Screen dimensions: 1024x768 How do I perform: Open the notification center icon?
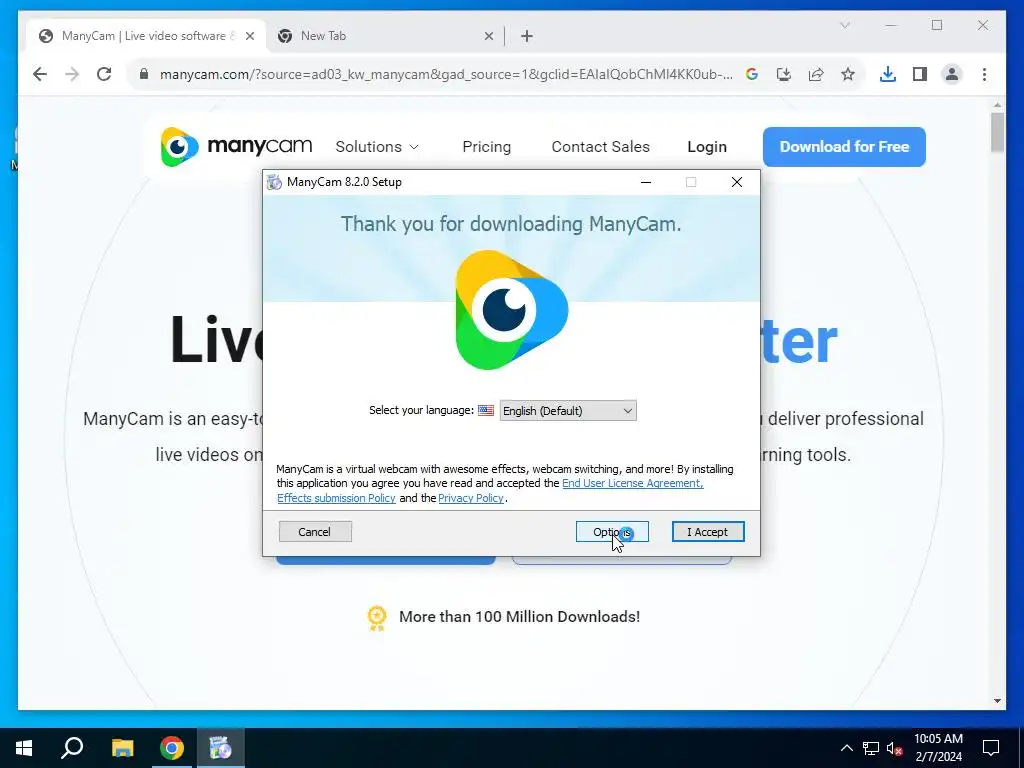click(x=991, y=748)
